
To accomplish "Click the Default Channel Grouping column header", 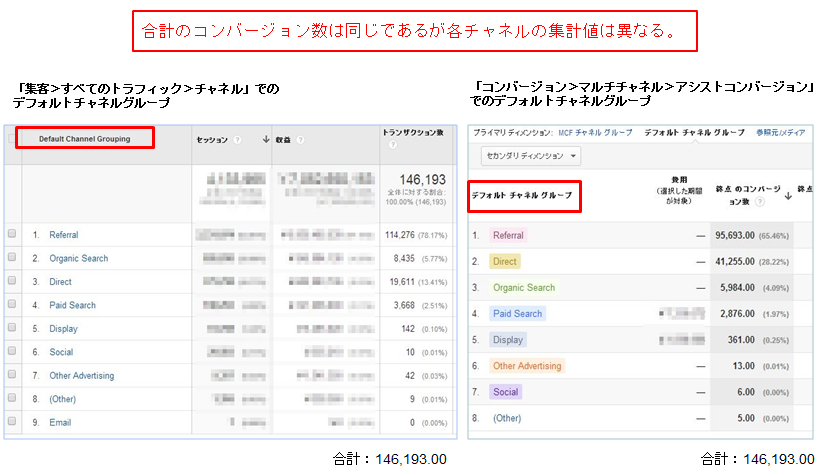I will [84, 139].
